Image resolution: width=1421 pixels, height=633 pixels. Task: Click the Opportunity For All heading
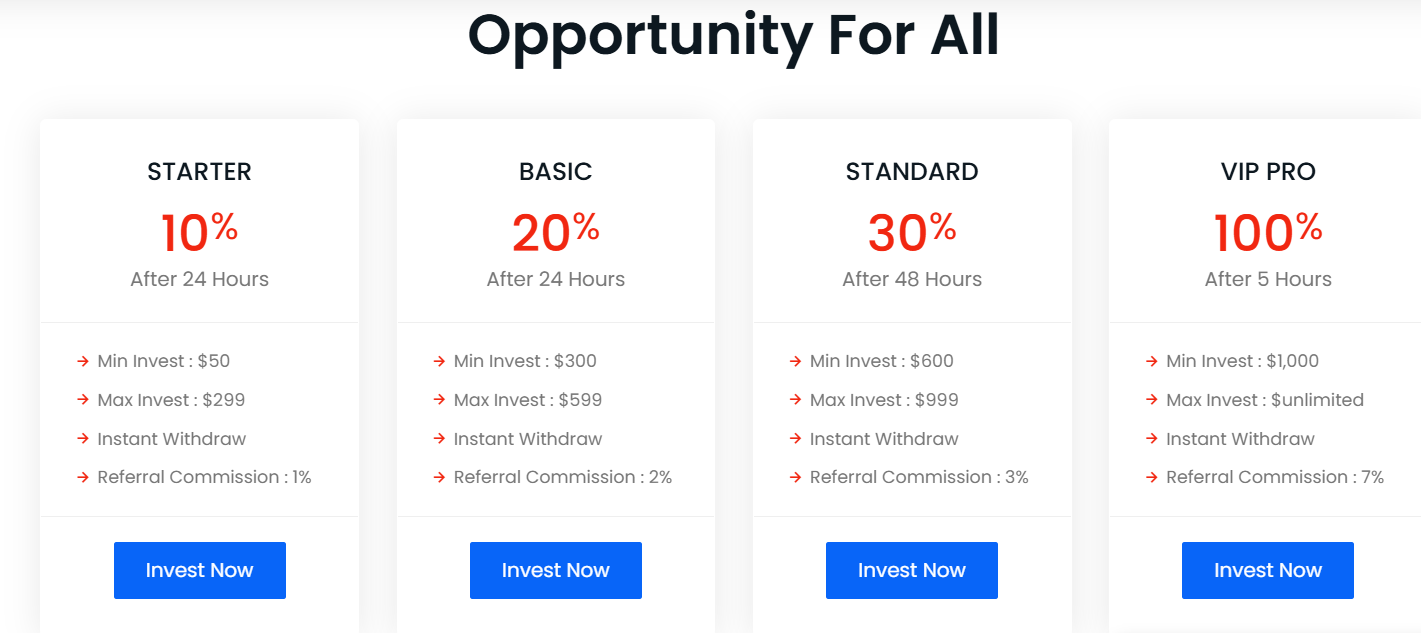(733, 35)
